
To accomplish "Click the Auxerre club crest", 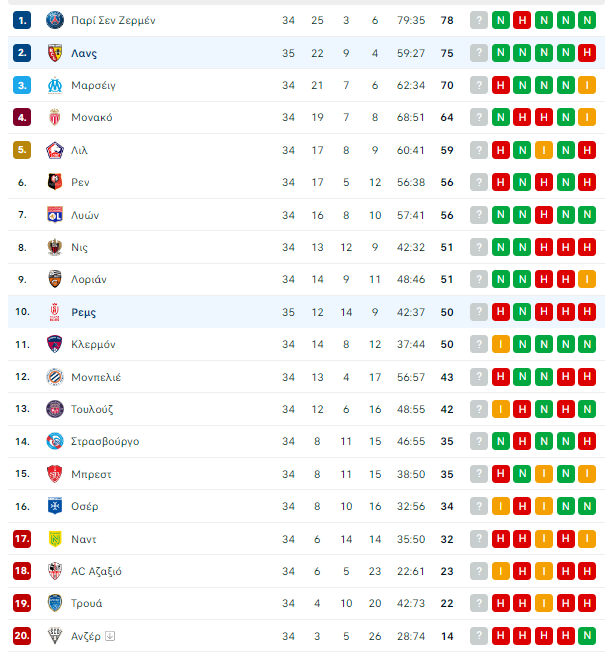I will (55, 506).
